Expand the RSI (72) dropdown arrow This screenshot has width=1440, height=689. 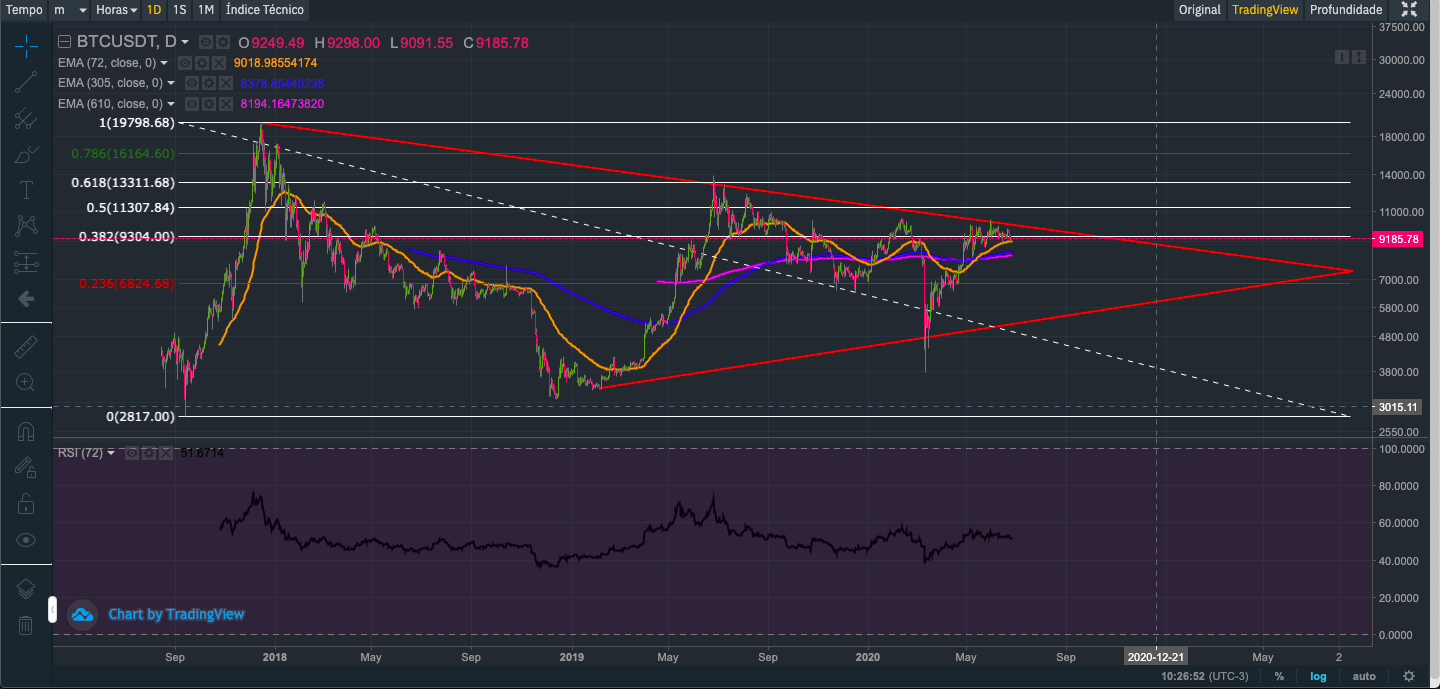coord(111,453)
